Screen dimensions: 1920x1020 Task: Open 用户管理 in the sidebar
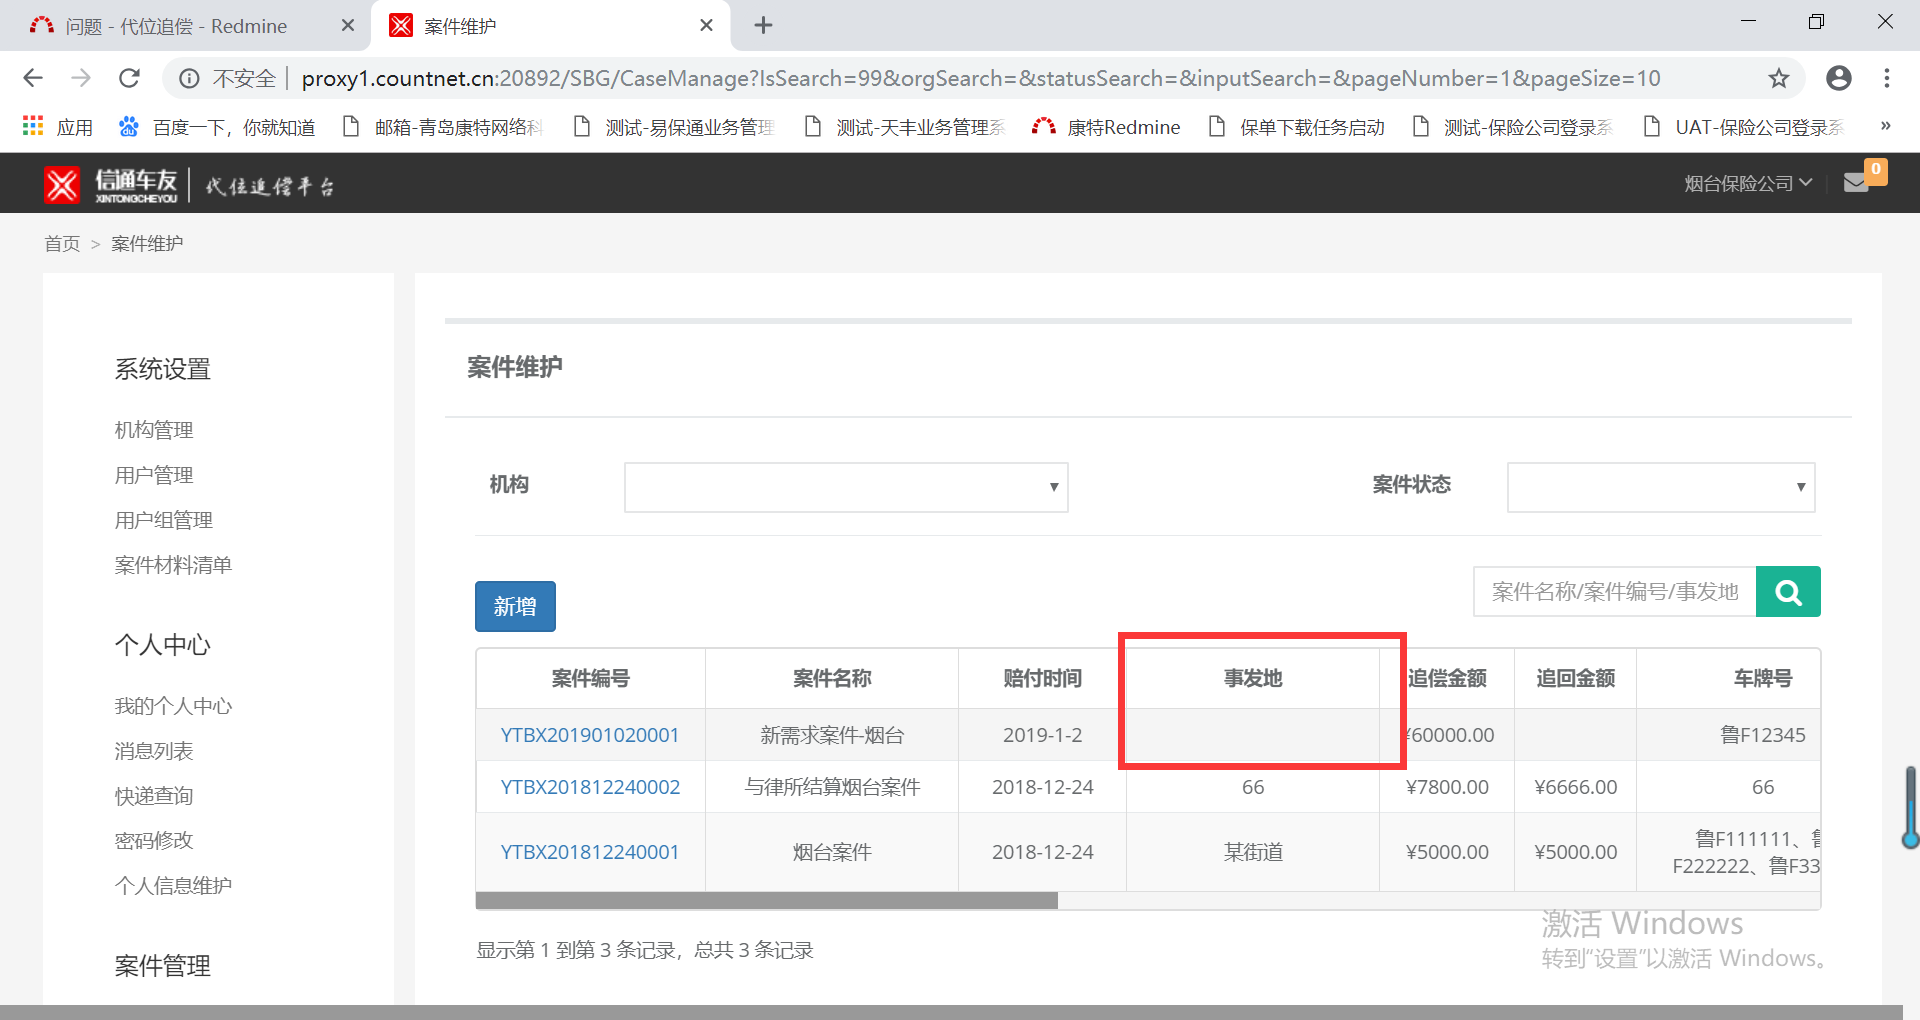(154, 475)
